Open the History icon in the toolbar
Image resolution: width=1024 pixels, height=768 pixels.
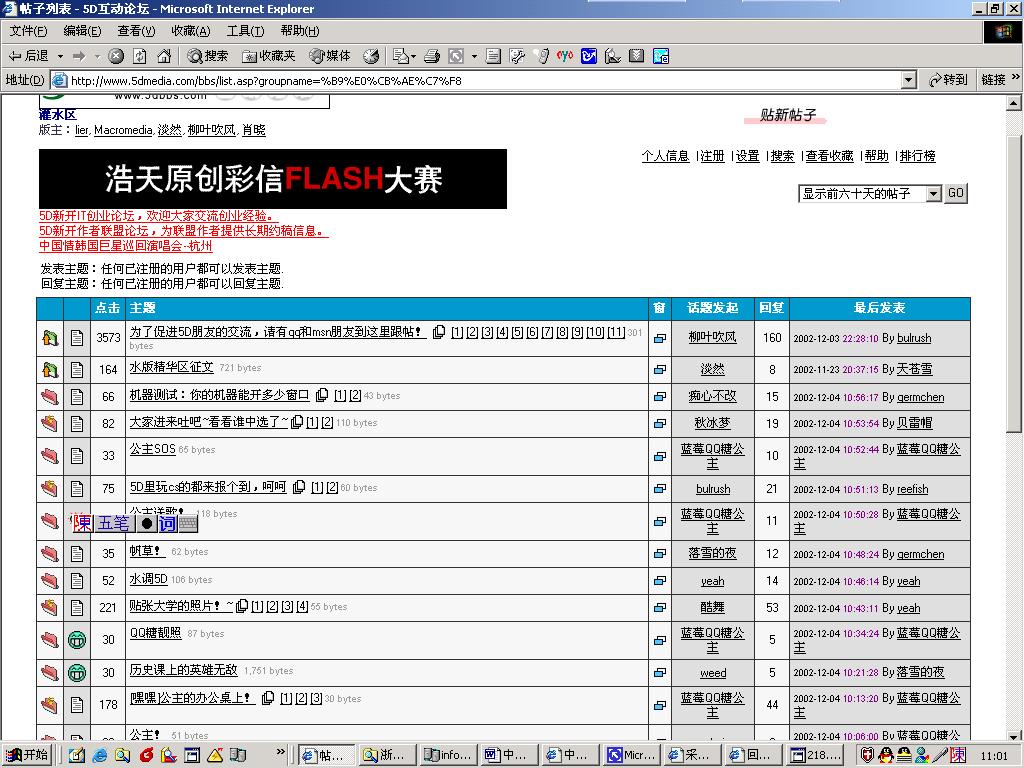coord(371,56)
